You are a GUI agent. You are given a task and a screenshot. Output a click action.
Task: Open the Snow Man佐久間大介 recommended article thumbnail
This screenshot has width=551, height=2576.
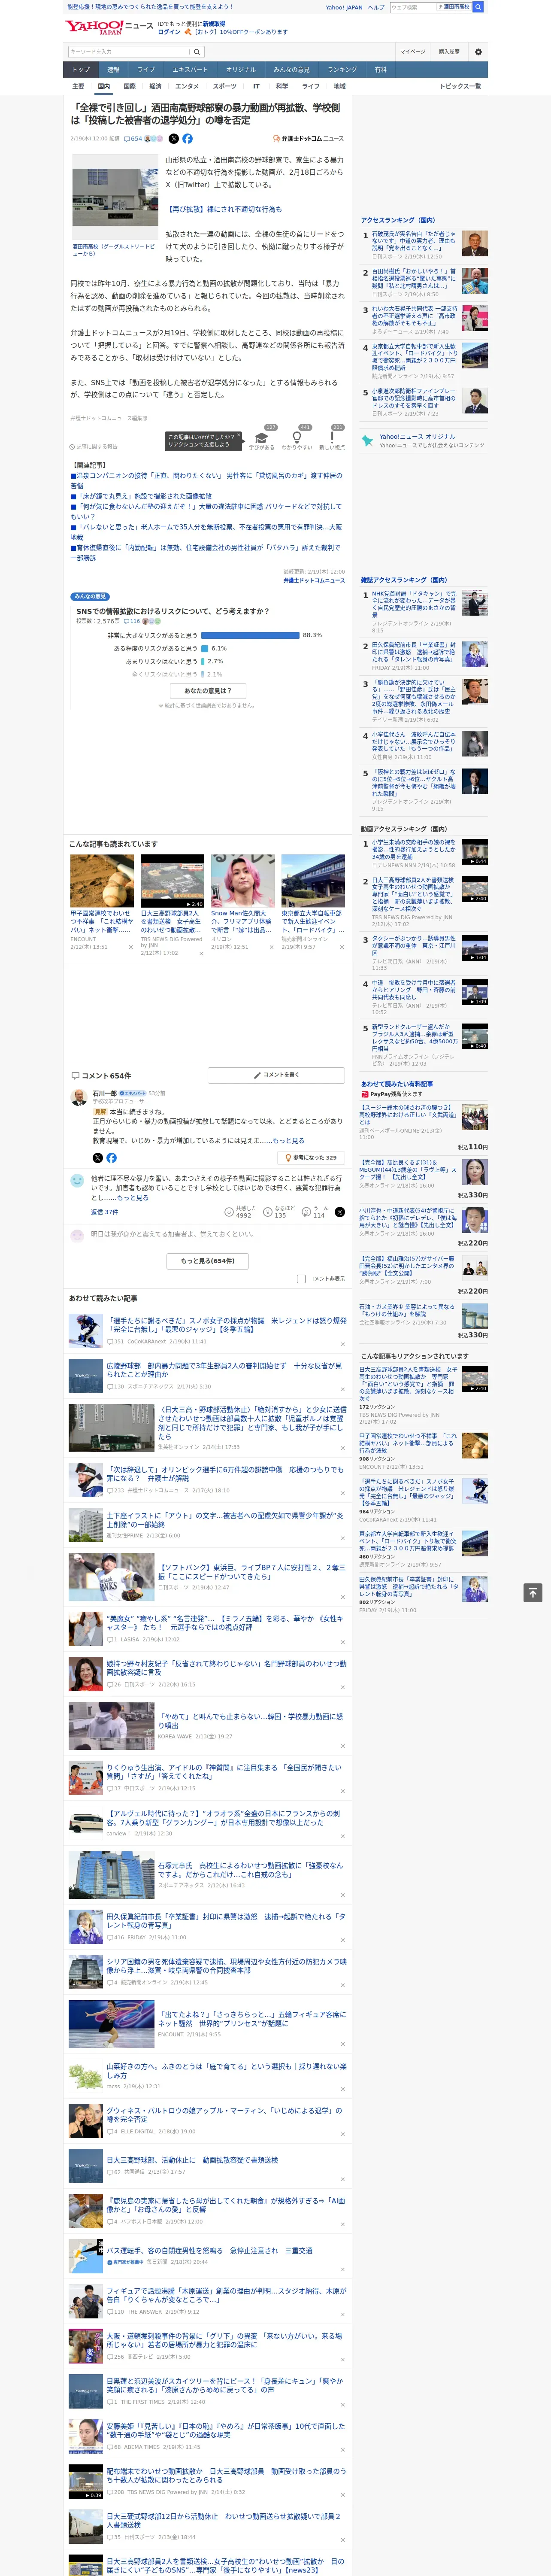[x=242, y=880]
